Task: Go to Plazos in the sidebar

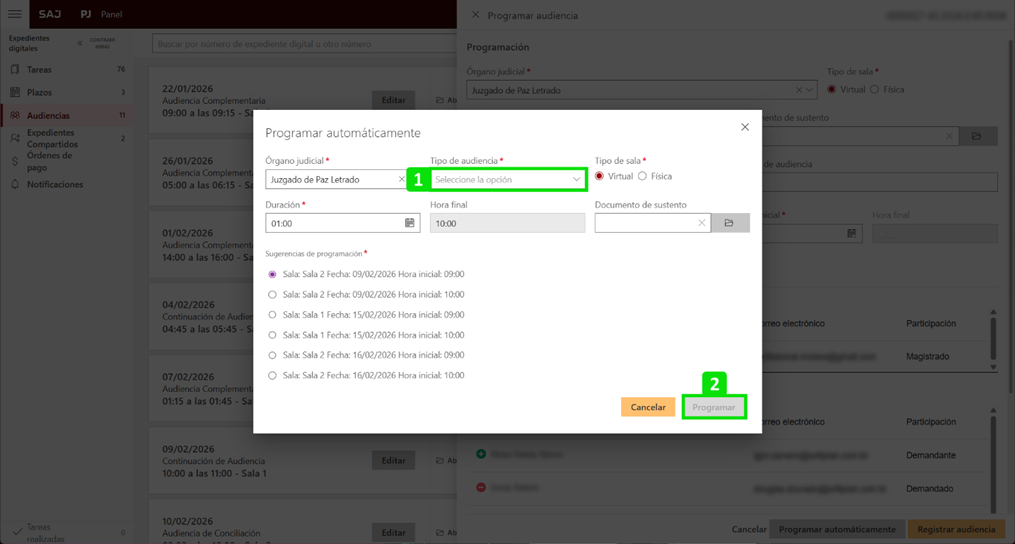Action: [39, 93]
